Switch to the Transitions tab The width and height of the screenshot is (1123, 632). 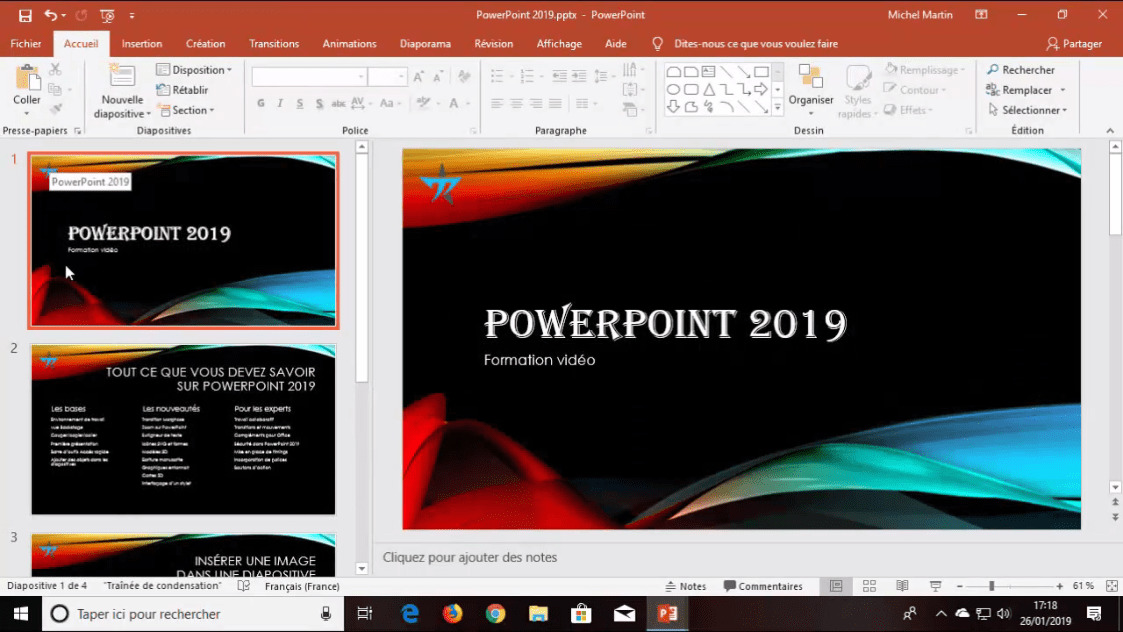(x=274, y=44)
